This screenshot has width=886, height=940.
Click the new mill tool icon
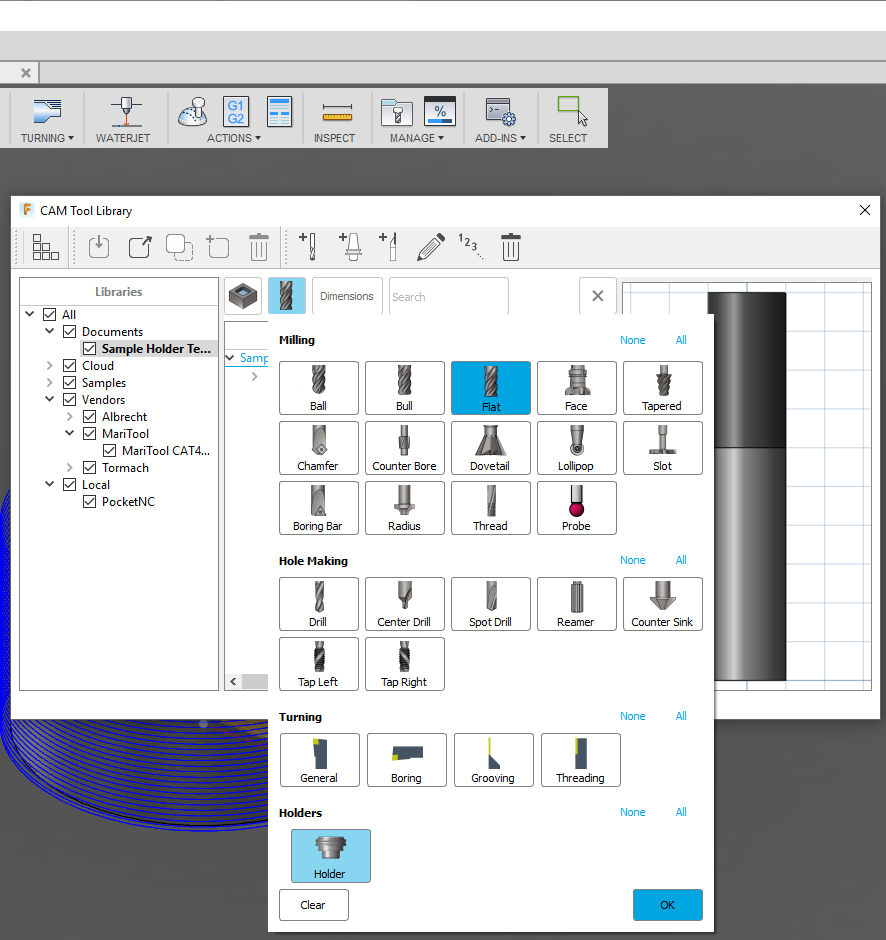click(x=308, y=246)
